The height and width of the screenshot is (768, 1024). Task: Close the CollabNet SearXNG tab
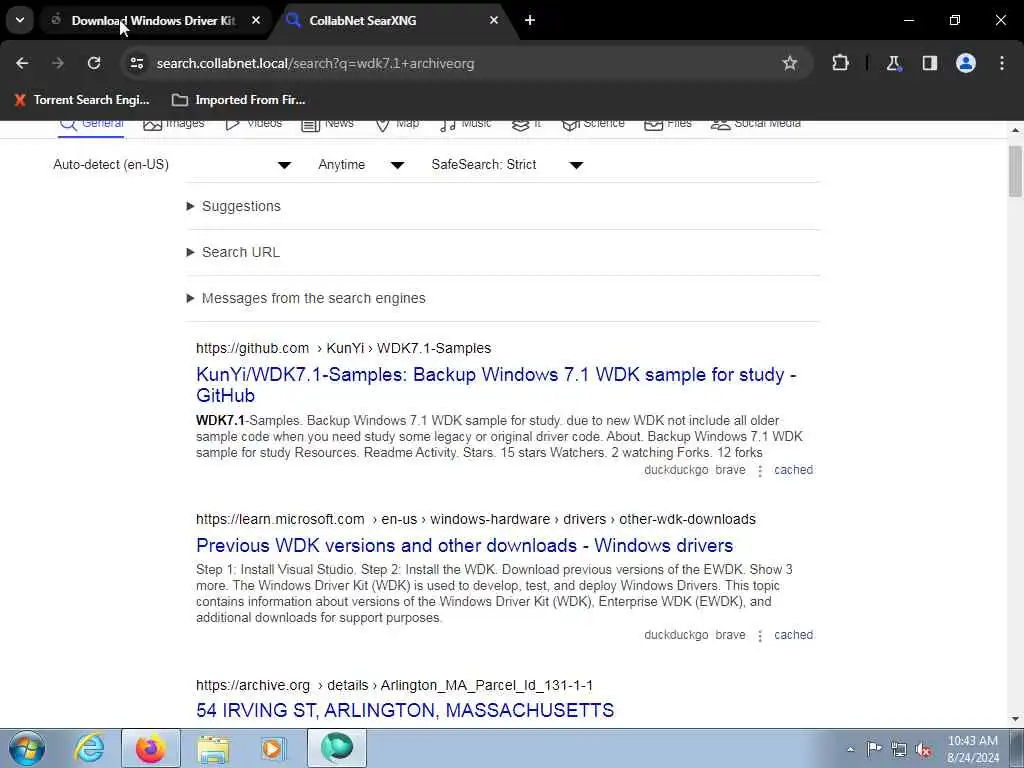click(494, 20)
